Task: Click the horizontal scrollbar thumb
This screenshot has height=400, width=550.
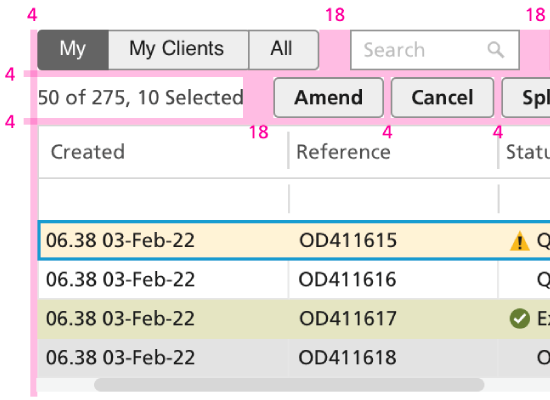Action: pyautogui.click(x=289, y=385)
